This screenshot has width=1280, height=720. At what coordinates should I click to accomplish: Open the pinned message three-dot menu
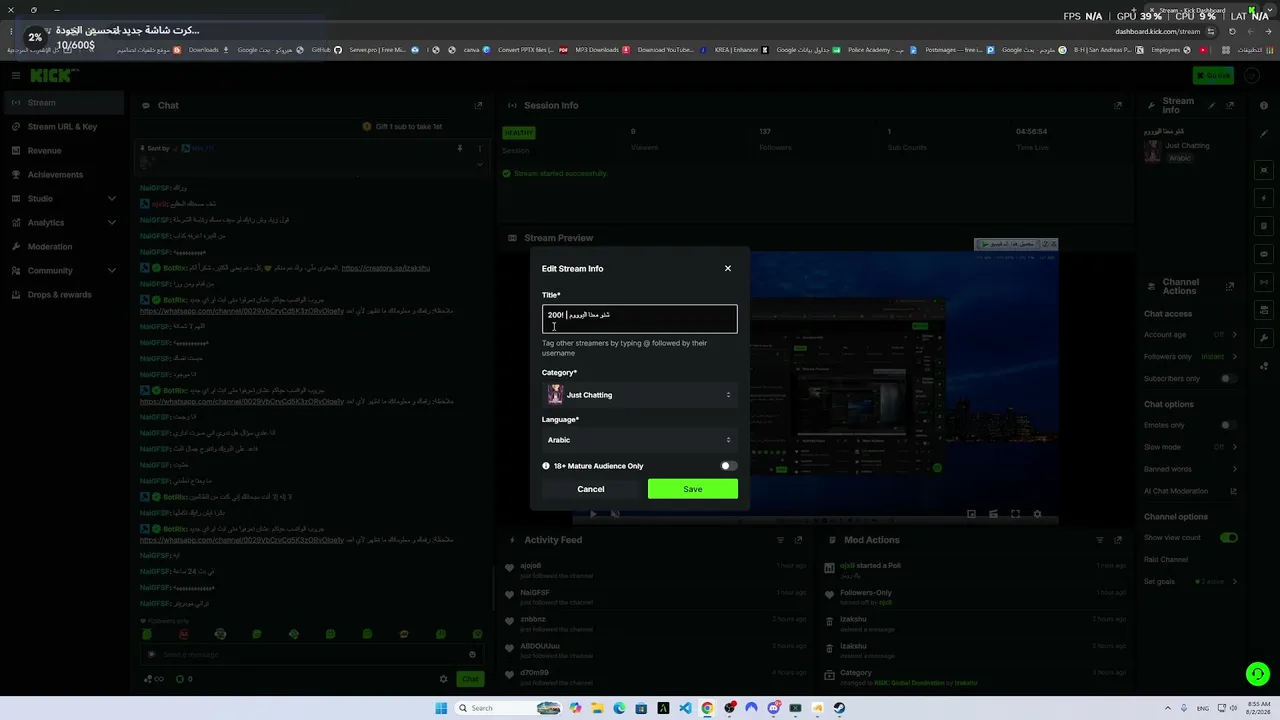(x=479, y=149)
